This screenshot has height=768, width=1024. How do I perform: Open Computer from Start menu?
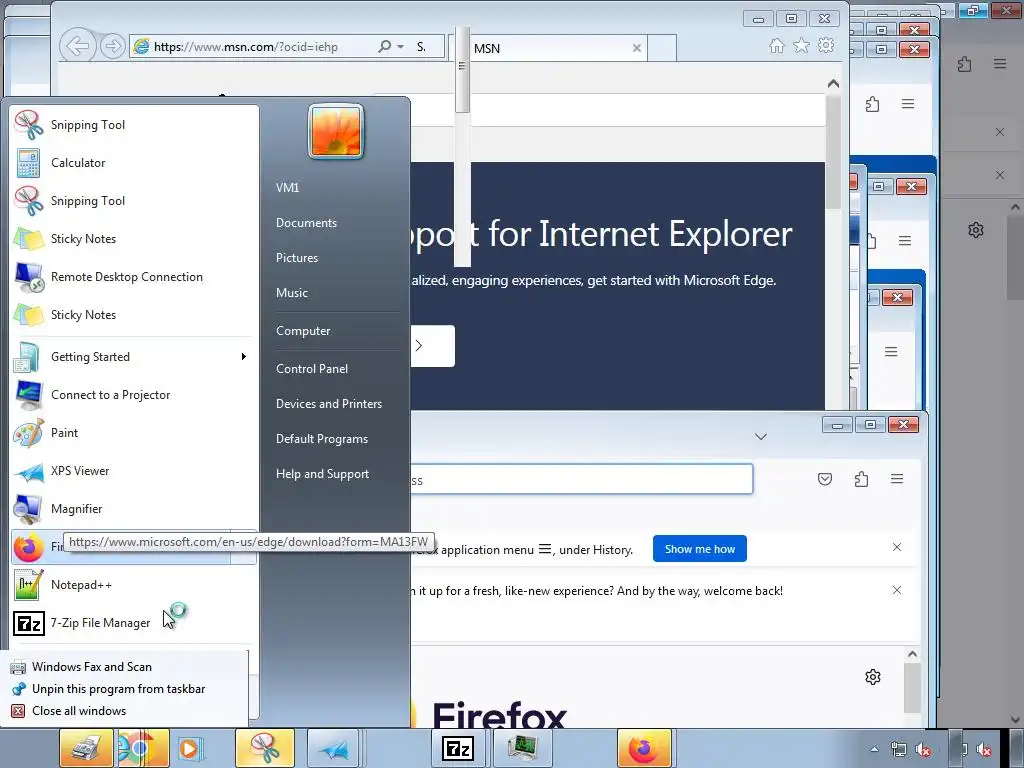pos(303,331)
